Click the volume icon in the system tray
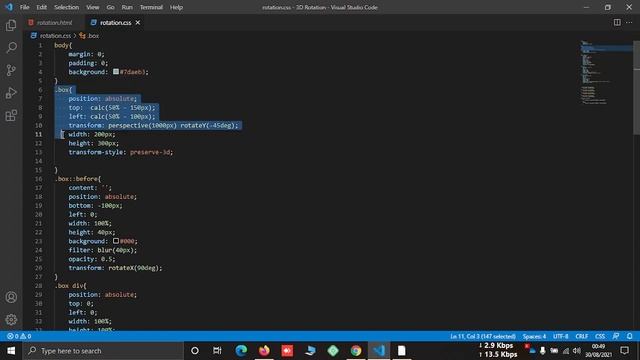 [577, 351]
